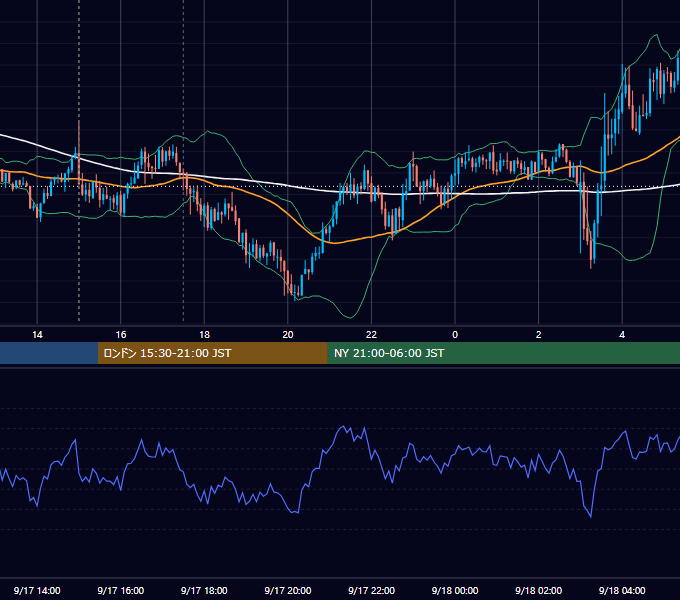
Task: Click hour label 14 on price chart axis
Action: [37, 335]
